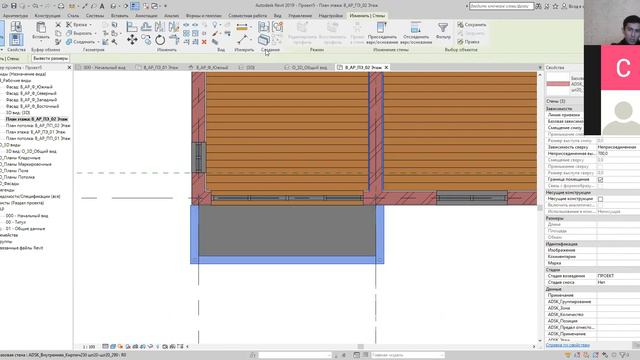Open the Top Constraint (Зависимость сверху) value dropdown
This screenshot has height=360, width=640.
(618, 147)
